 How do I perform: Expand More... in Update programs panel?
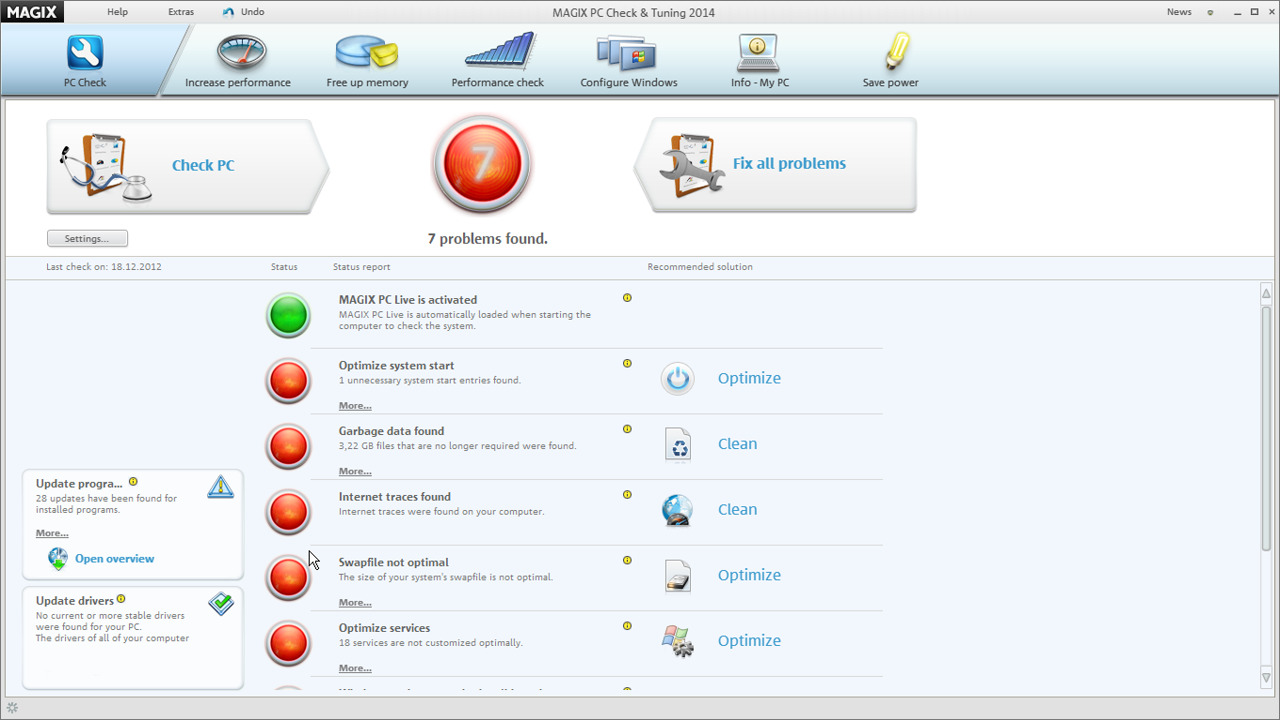click(52, 533)
